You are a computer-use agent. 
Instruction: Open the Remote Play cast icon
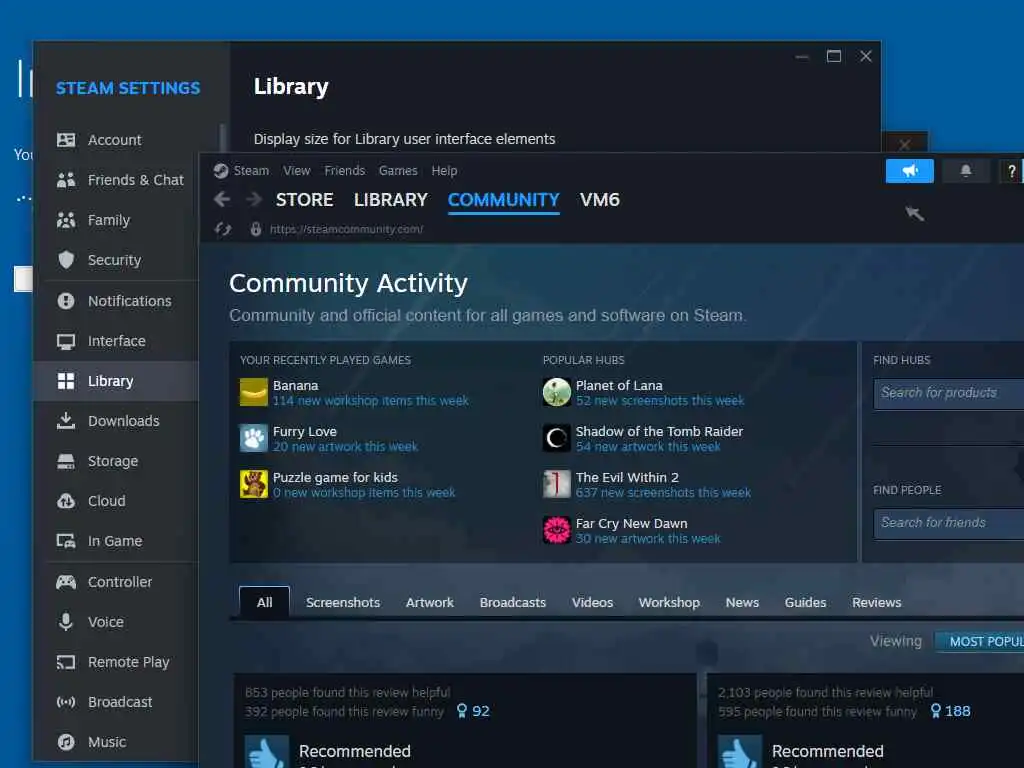66,662
